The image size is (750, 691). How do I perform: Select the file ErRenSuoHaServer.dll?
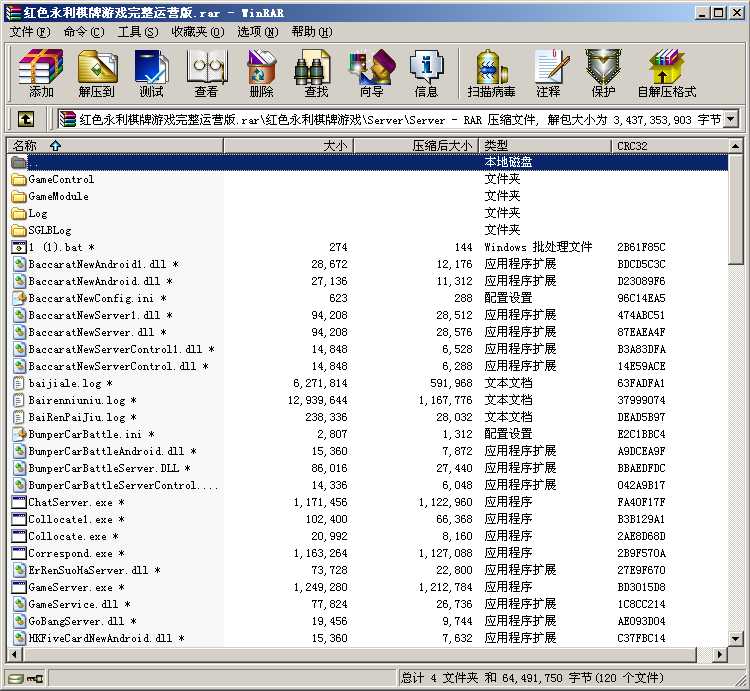pyautogui.click(x=94, y=570)
